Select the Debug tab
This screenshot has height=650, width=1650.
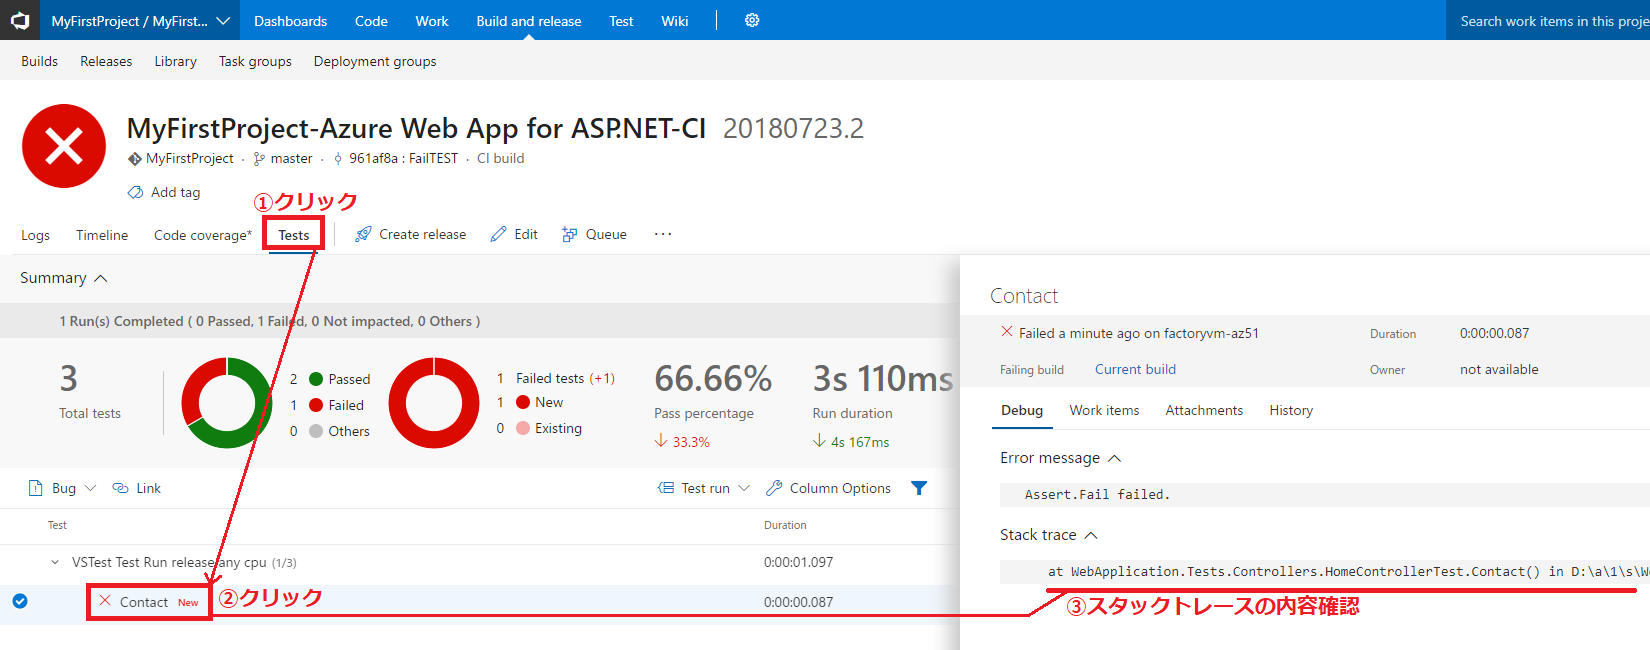point(1022,410)
